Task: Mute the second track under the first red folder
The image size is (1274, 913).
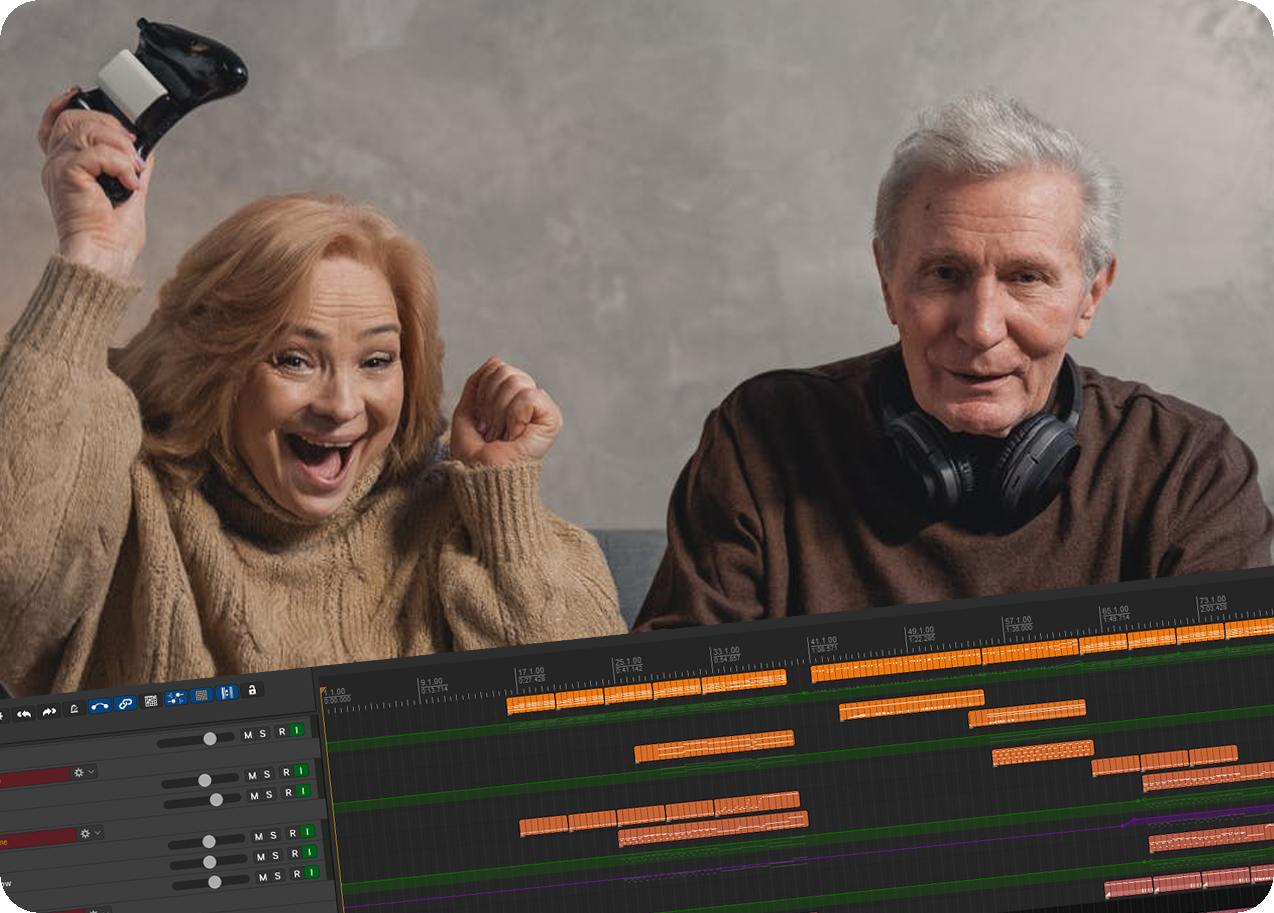Action: click(x=254, y=796)
